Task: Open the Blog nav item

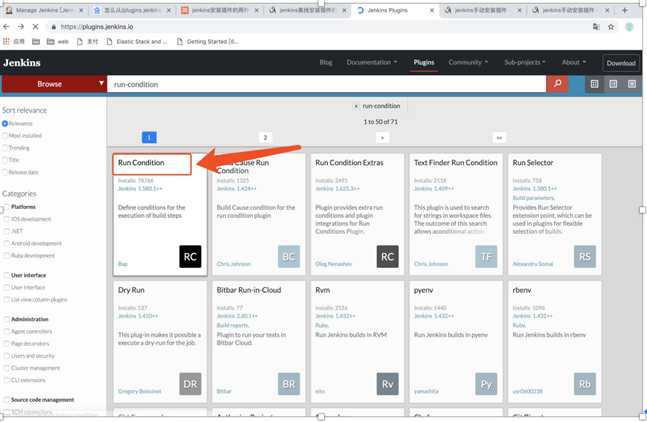Action: point(326,62)
